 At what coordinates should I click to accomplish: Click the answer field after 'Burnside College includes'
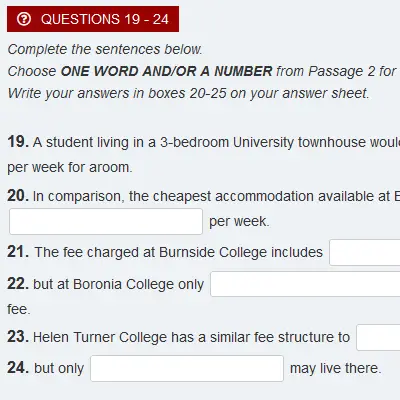point(365,252)
